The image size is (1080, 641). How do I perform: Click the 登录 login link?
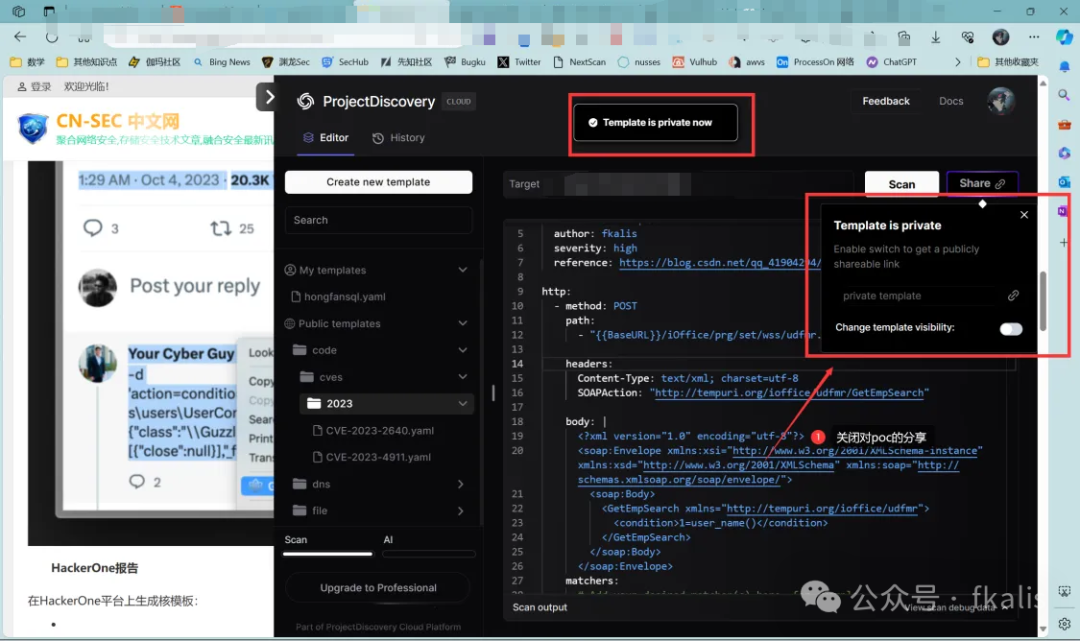click(34, 87)
